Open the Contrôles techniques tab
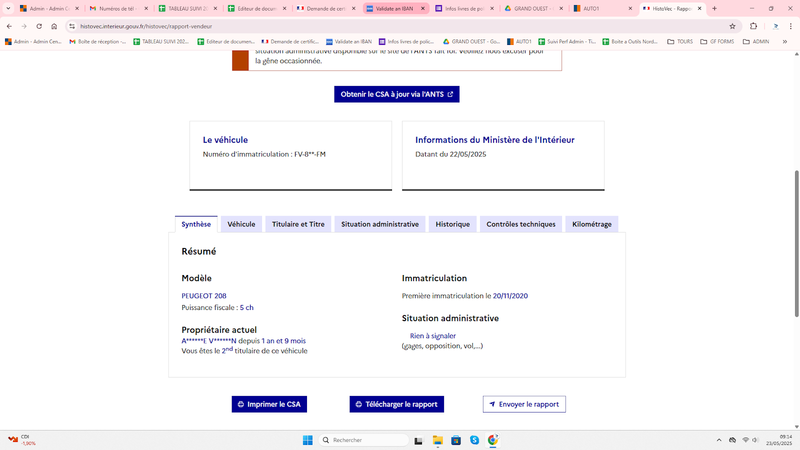 pyautogui.click(x=521, y=224)
